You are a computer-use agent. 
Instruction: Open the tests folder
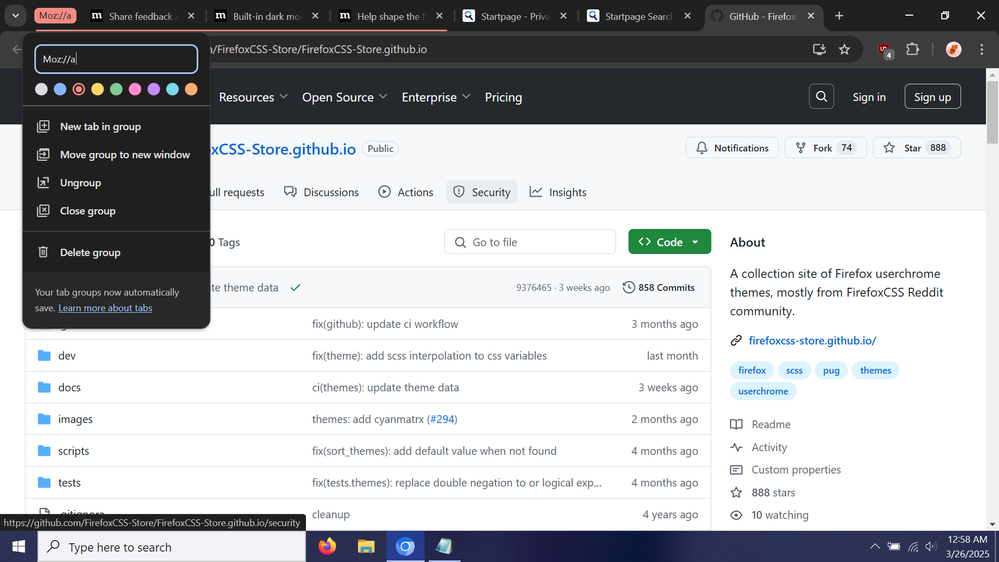click(x=69, y=482)
